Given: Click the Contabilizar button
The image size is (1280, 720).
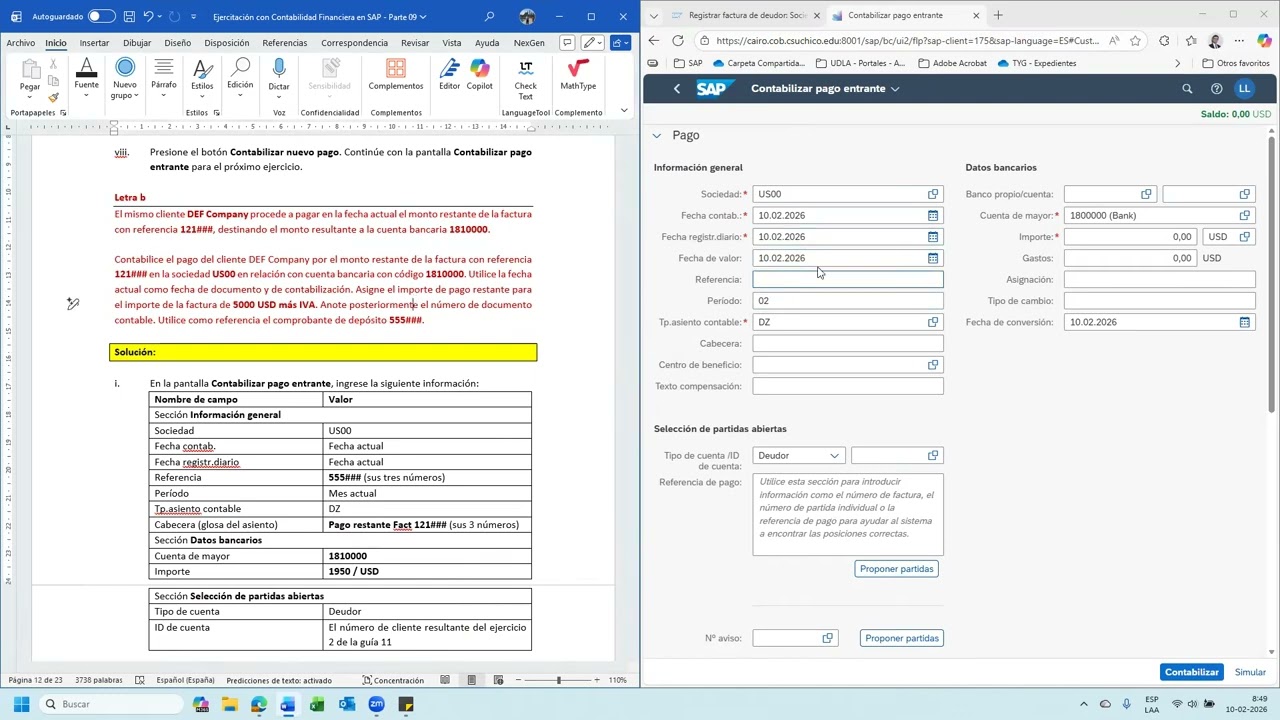Looking at the screenshot, I should coord(1192,672).
